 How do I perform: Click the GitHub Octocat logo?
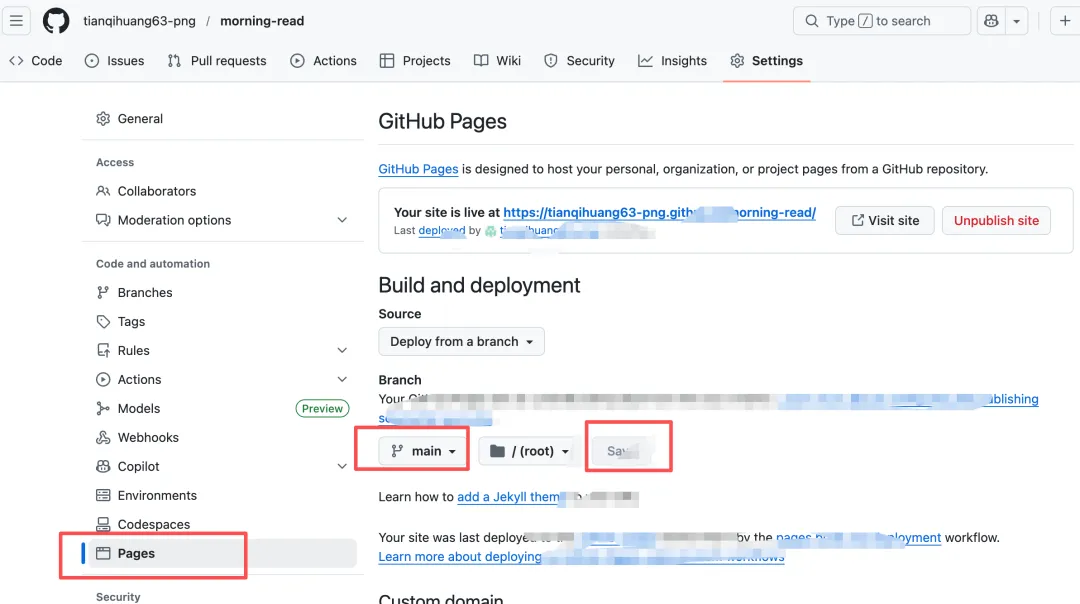coord(56,21)
